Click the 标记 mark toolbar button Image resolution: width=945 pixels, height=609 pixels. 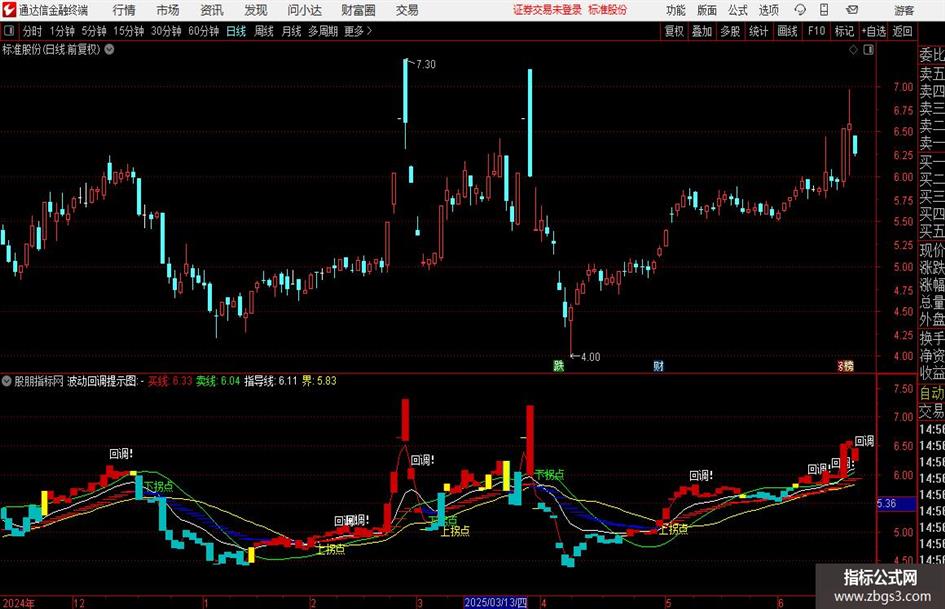coord(844,31)
